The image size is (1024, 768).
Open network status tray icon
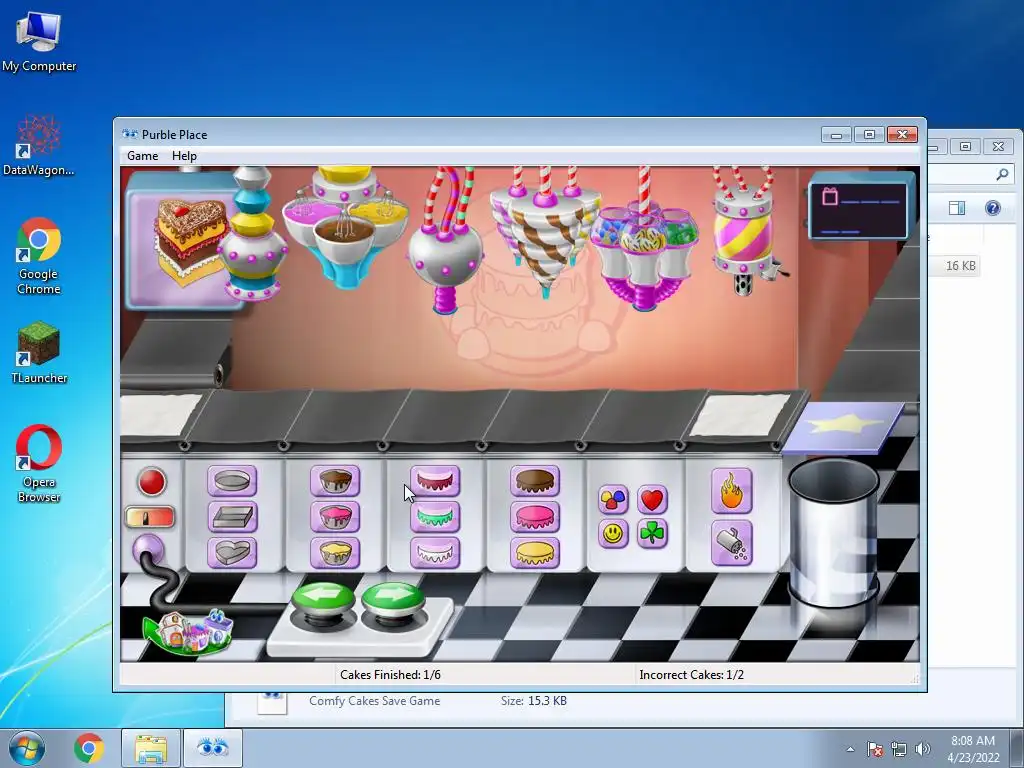point(899,749)
